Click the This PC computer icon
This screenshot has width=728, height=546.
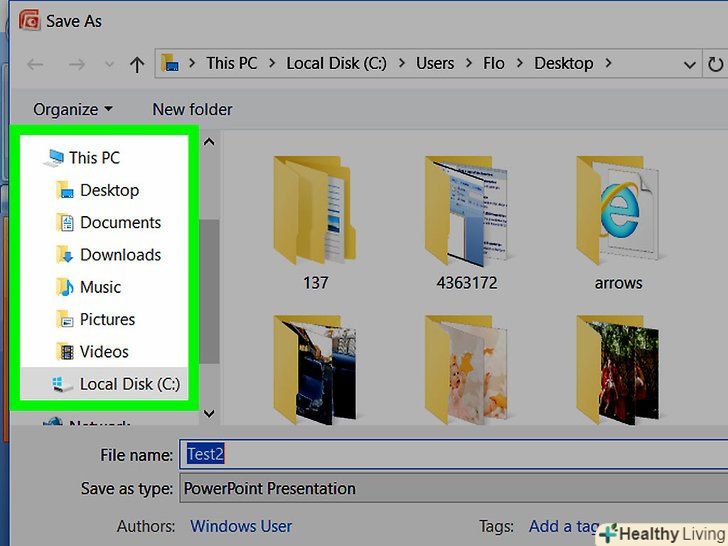[x=54, y=158]
